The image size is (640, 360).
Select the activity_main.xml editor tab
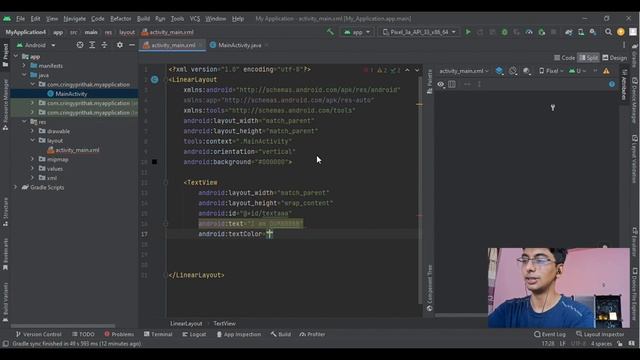pyautogui.click(x=173, y=45)
